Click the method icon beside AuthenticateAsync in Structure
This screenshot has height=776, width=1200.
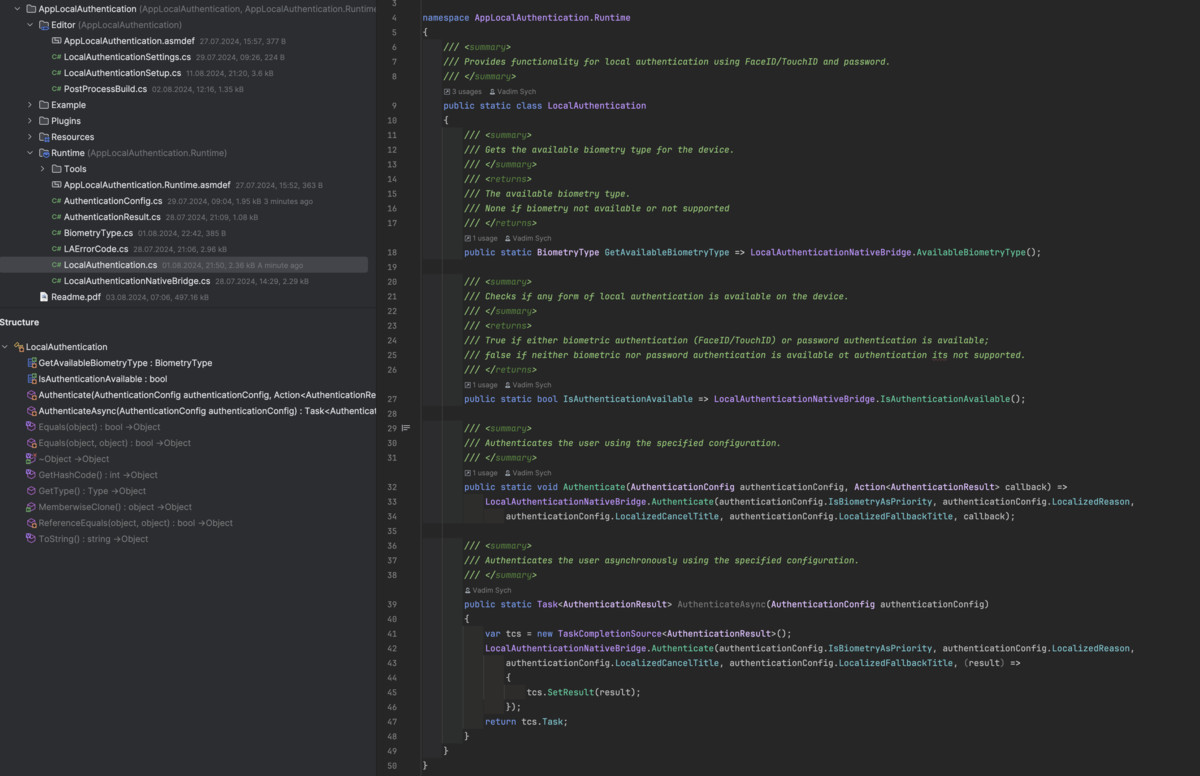pyautogui.click(x=31, y=411)
